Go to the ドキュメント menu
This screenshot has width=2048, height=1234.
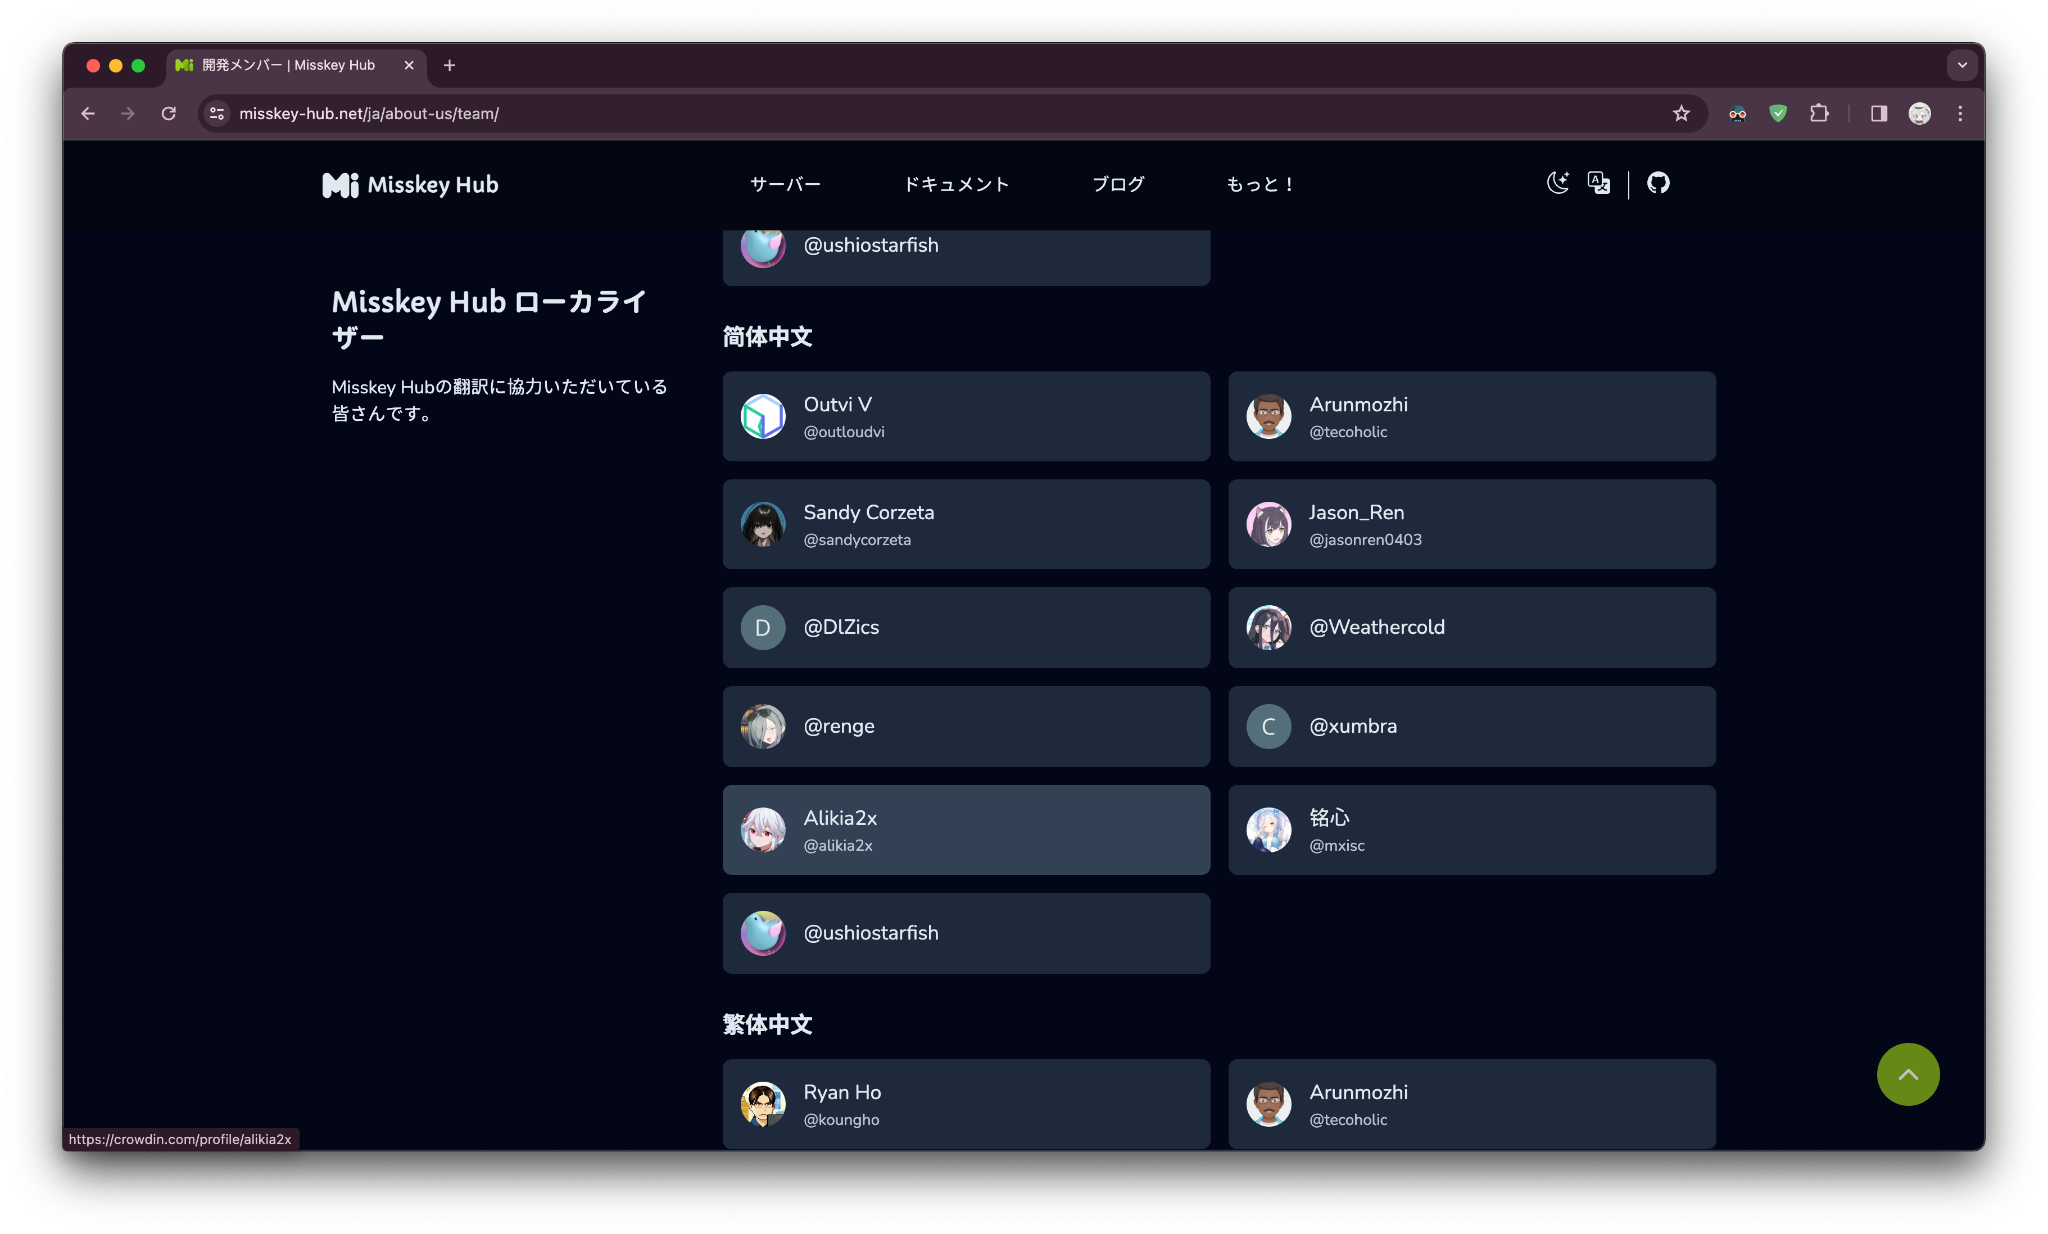pyautogui.click(x=956, y=184)
